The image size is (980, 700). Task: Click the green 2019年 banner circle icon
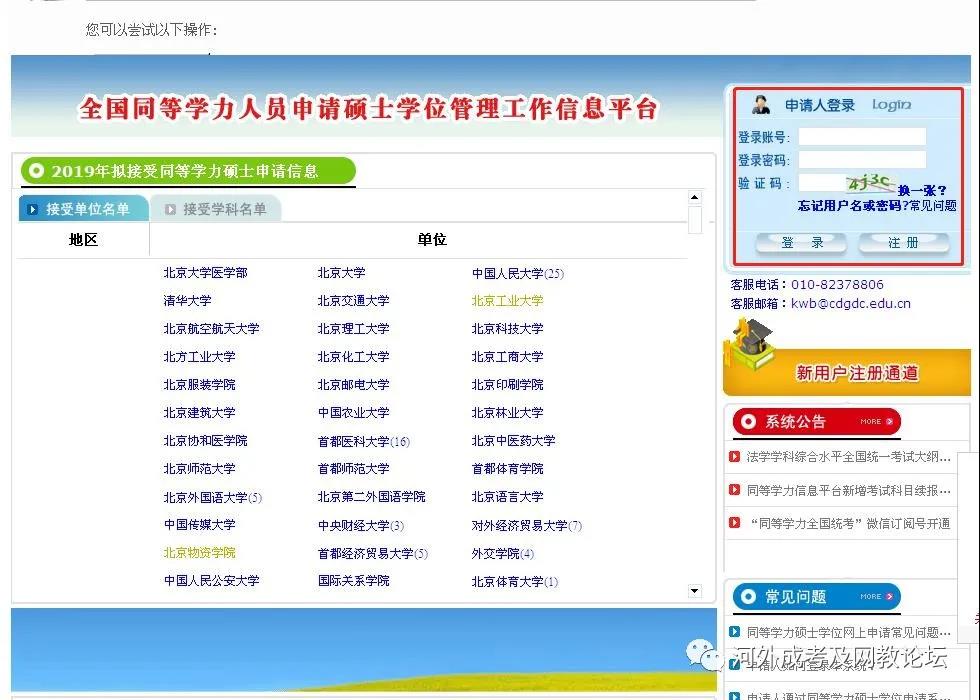click(36, 171)
